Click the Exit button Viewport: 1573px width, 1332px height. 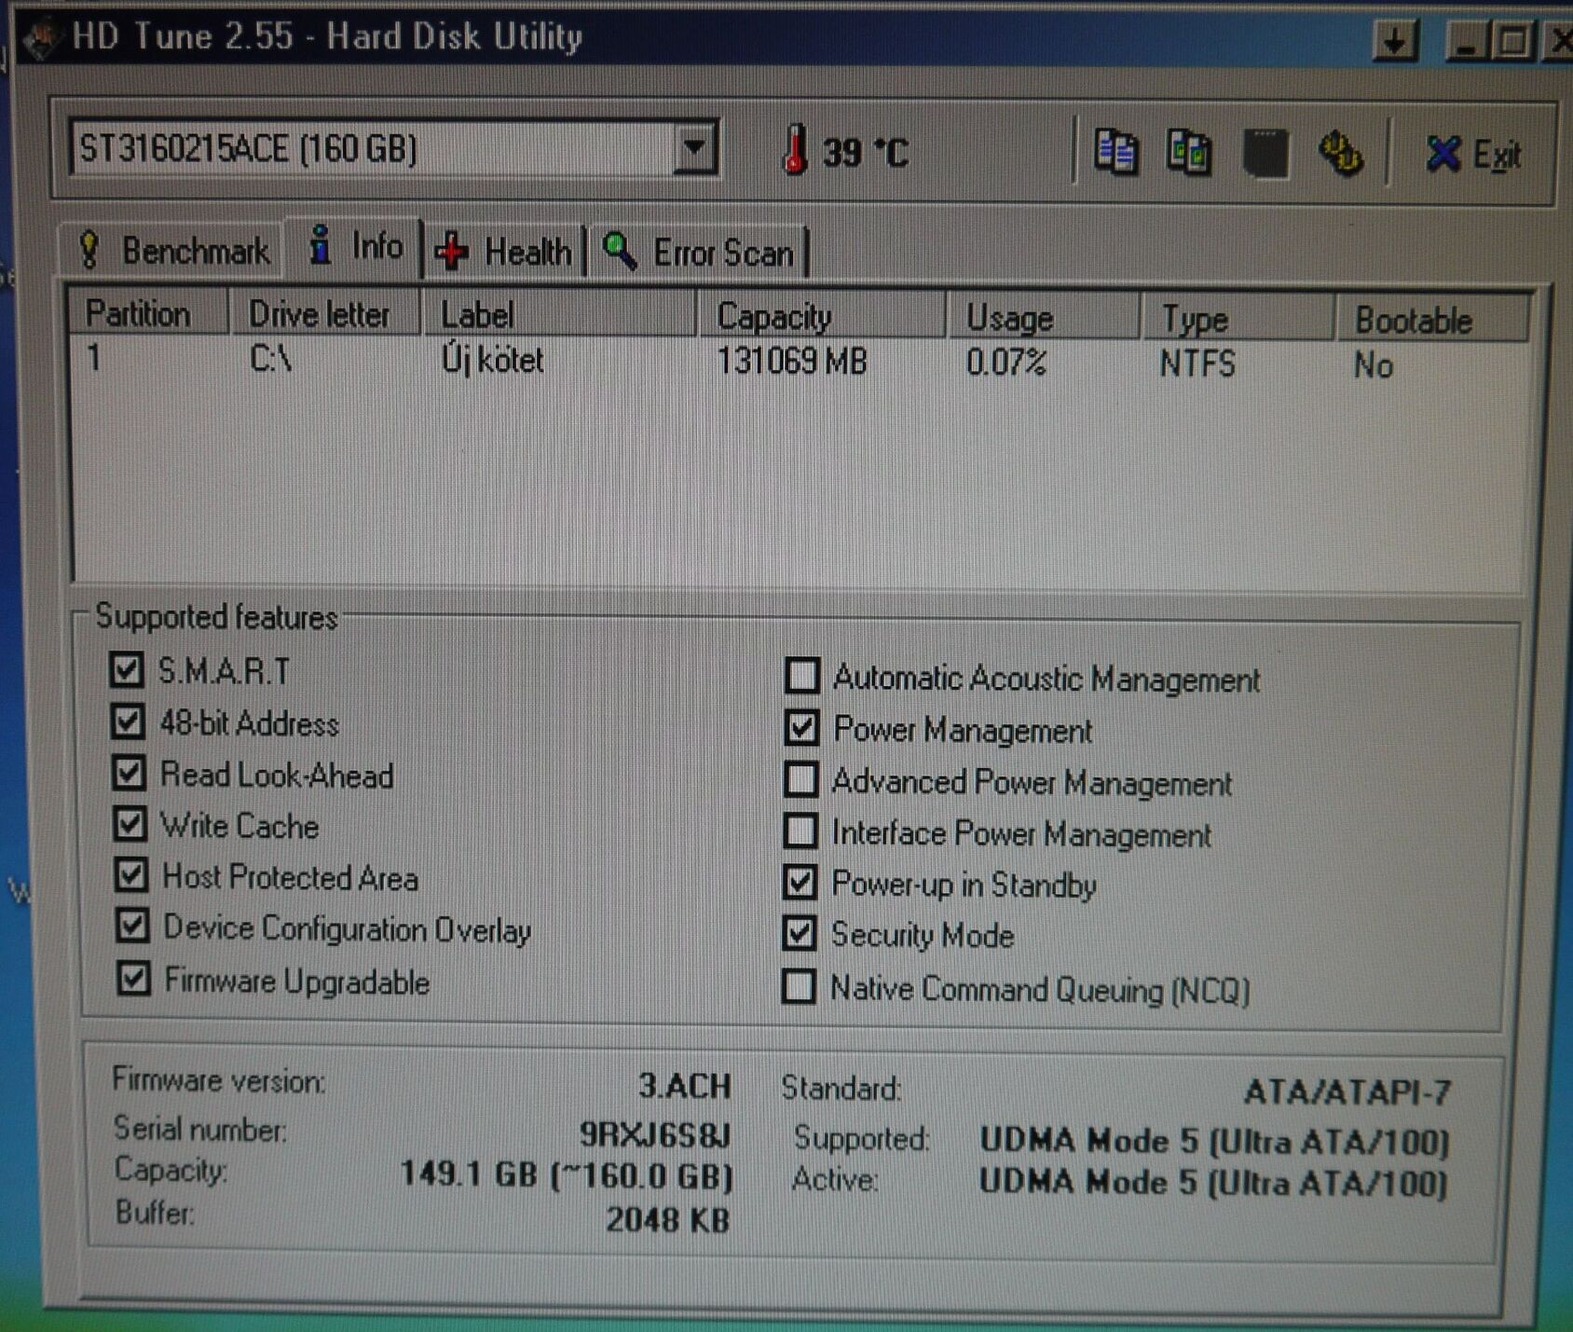(1473, 155)
